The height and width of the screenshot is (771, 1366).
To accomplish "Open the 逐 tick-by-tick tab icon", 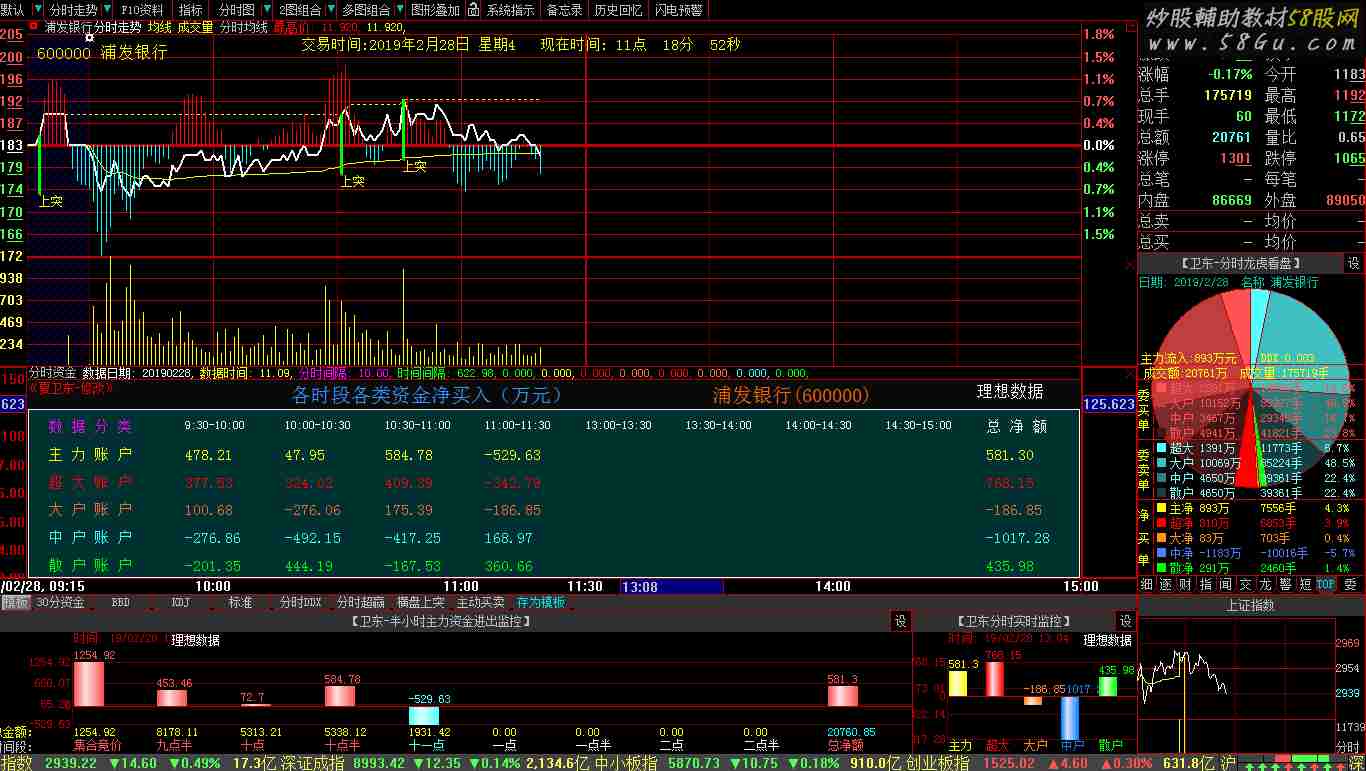I will point(1166,584).
